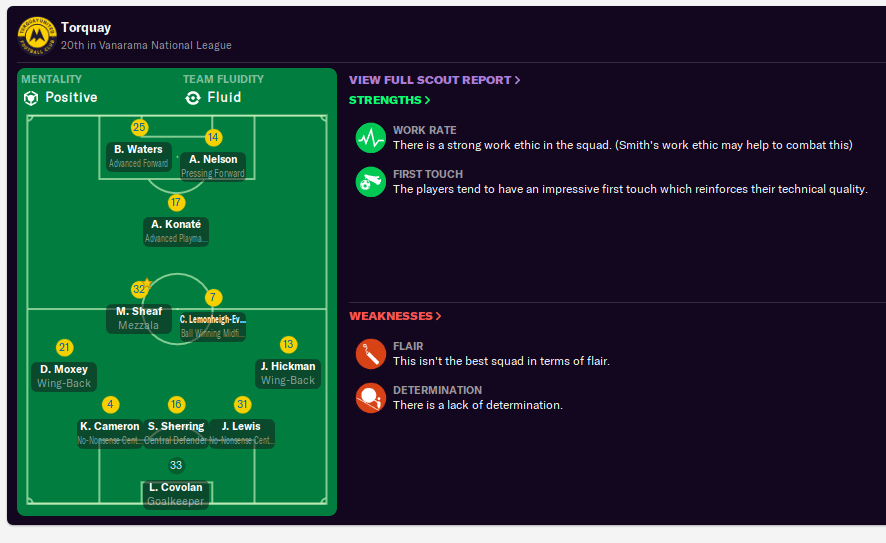The image size is (886, 543).
Task: Click the First Touch strength icon
Action: 371,182
